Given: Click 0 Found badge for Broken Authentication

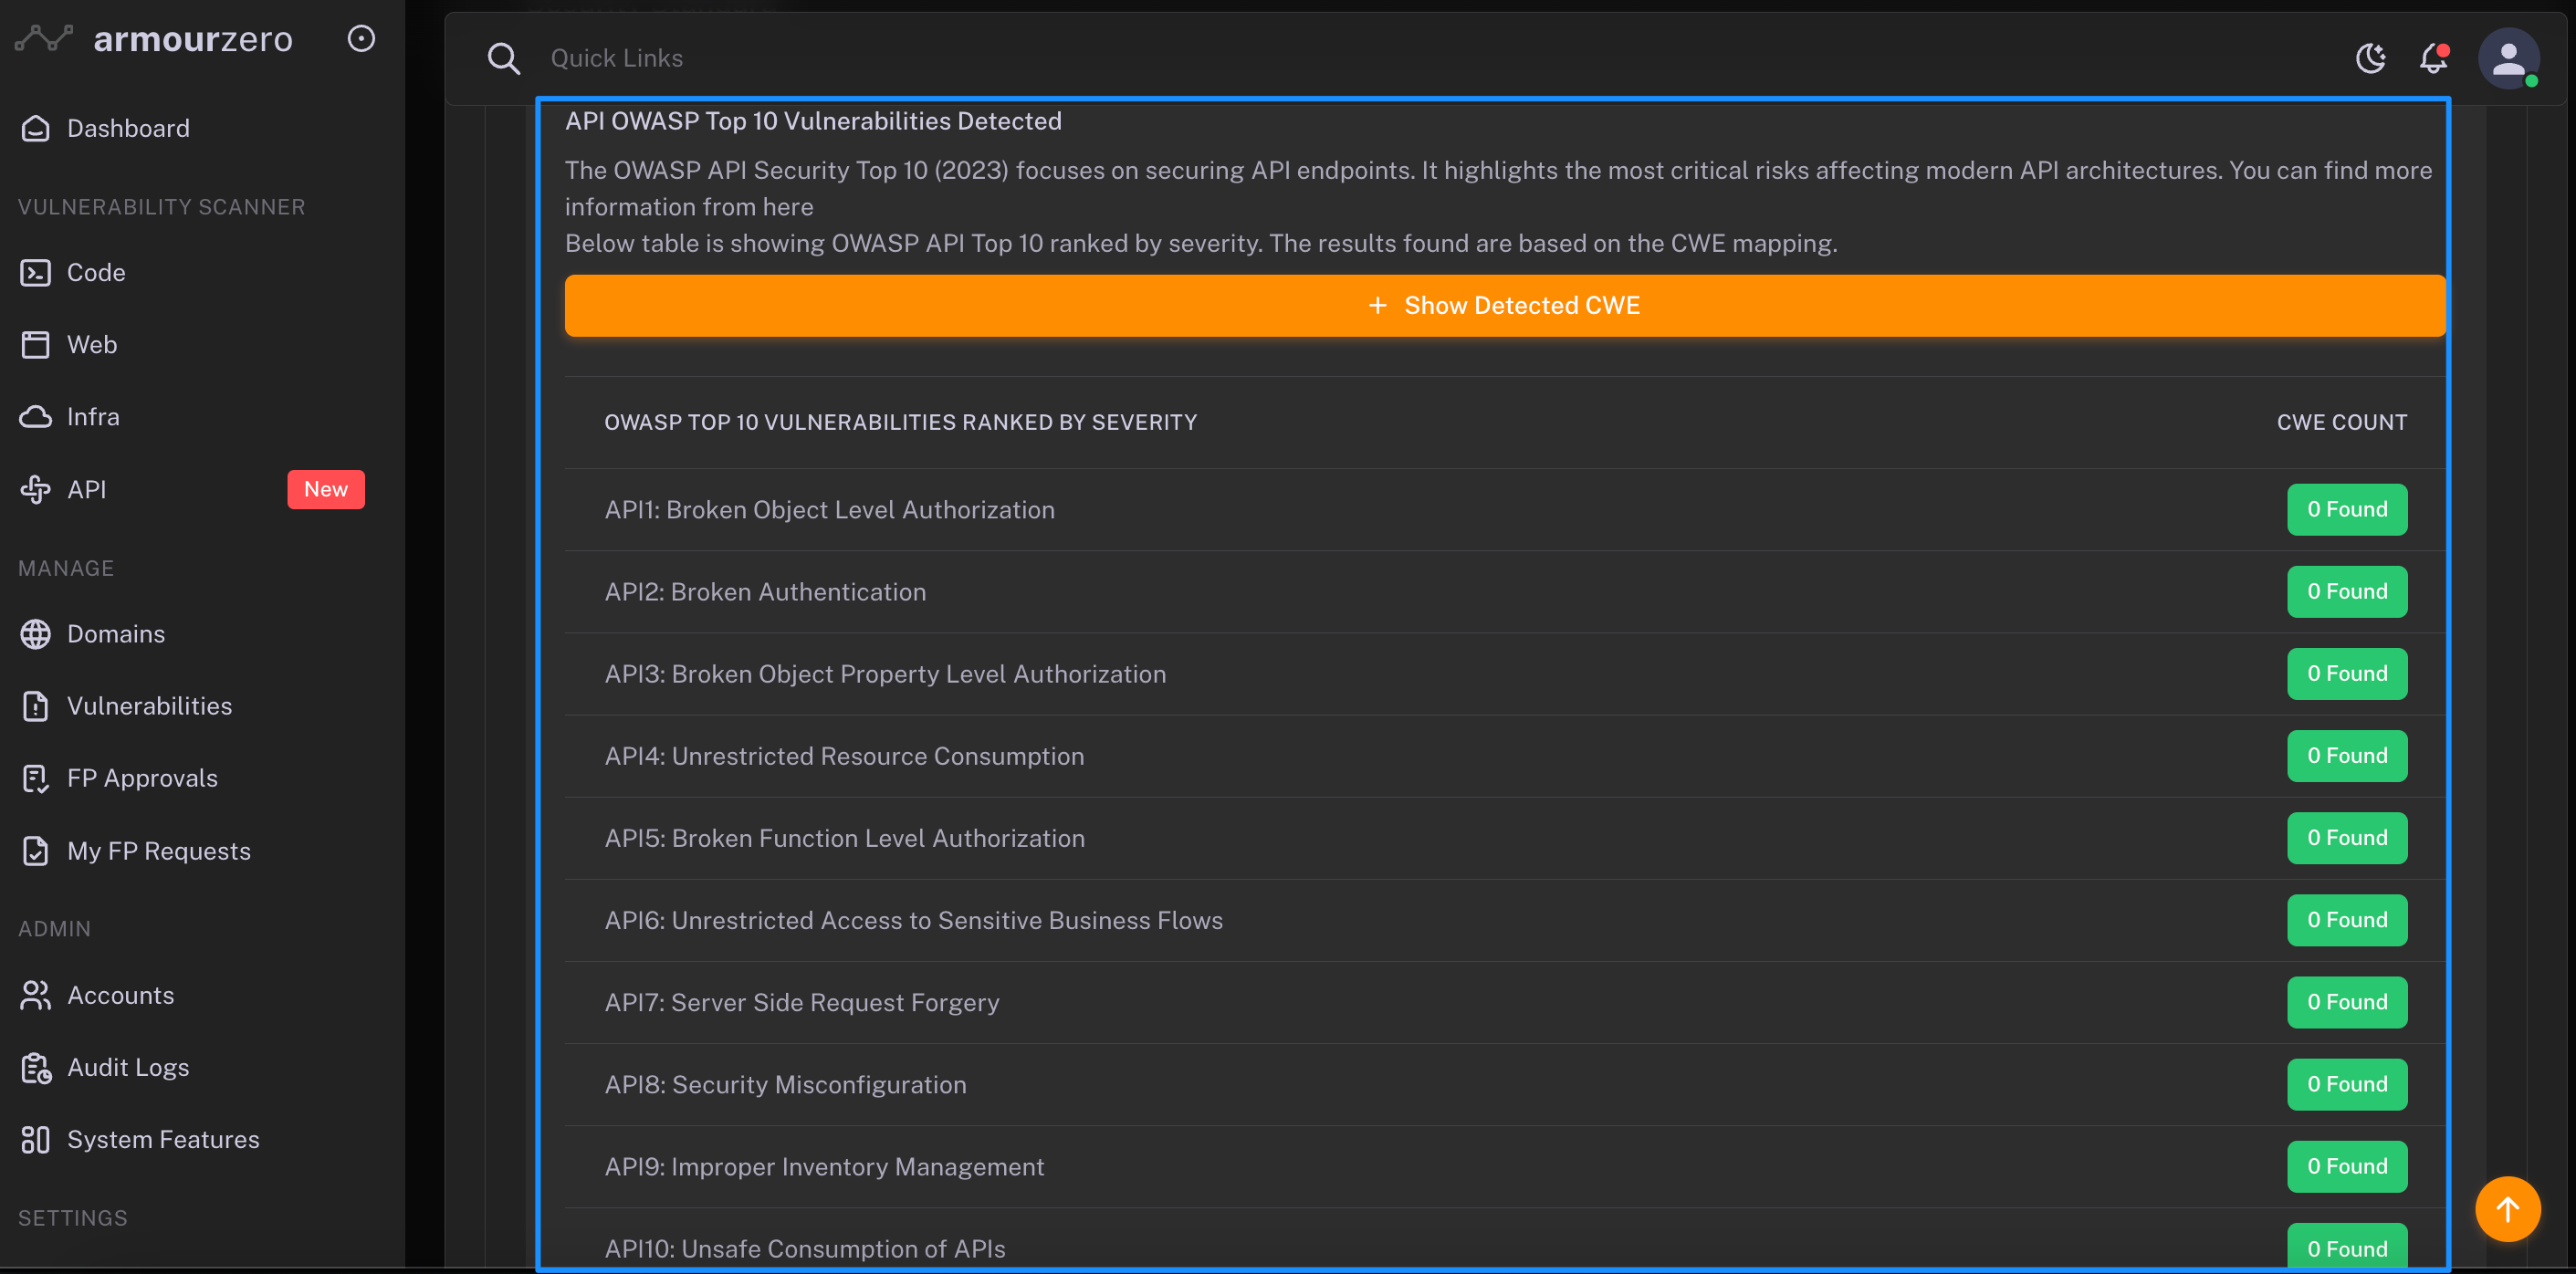Looking at the screenshot, I should coord(2346,591).
